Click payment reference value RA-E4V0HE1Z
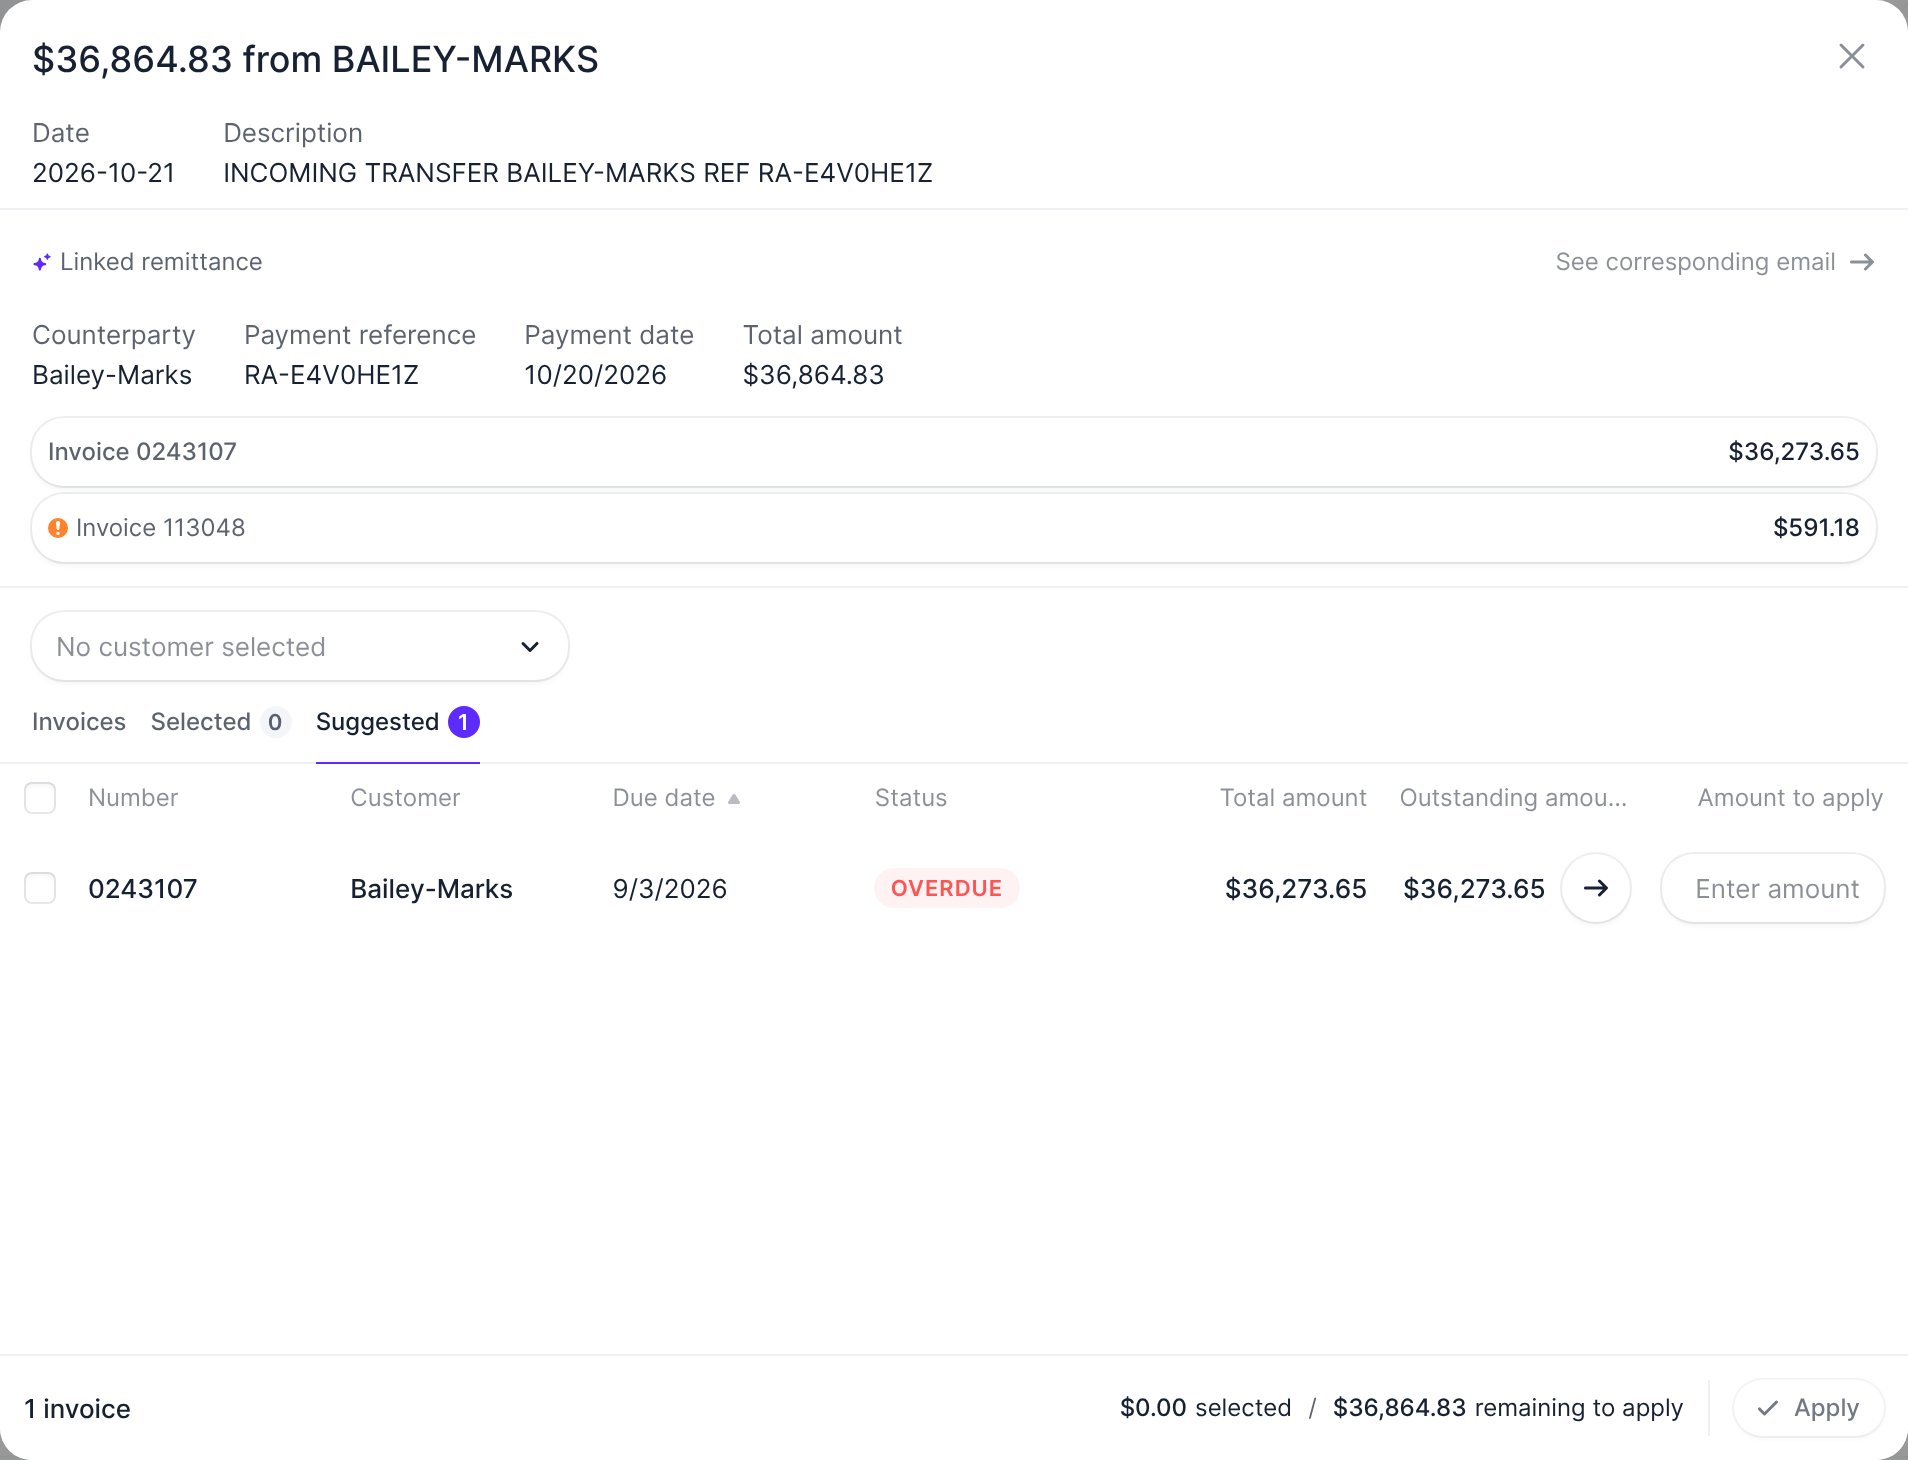 click(x=331, y=375)
